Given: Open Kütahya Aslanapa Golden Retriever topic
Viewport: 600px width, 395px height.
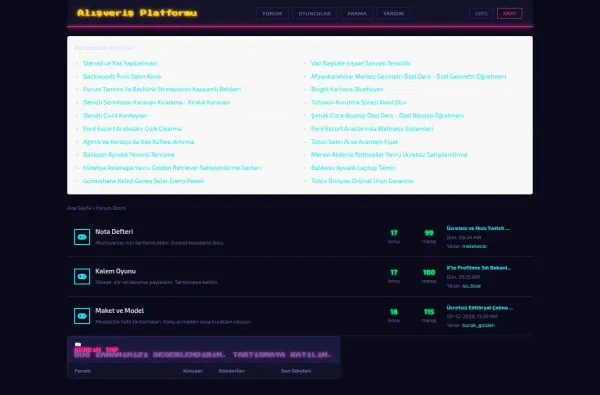Looking at the screenshot, I should point(172,168).
